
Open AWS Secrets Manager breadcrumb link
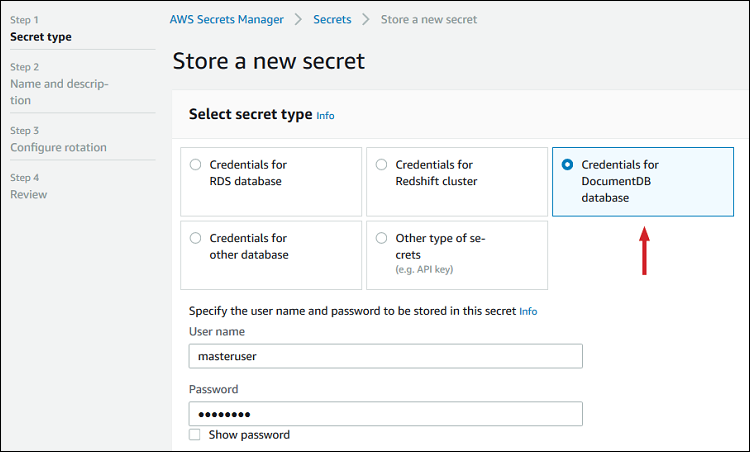coord(227,20)
